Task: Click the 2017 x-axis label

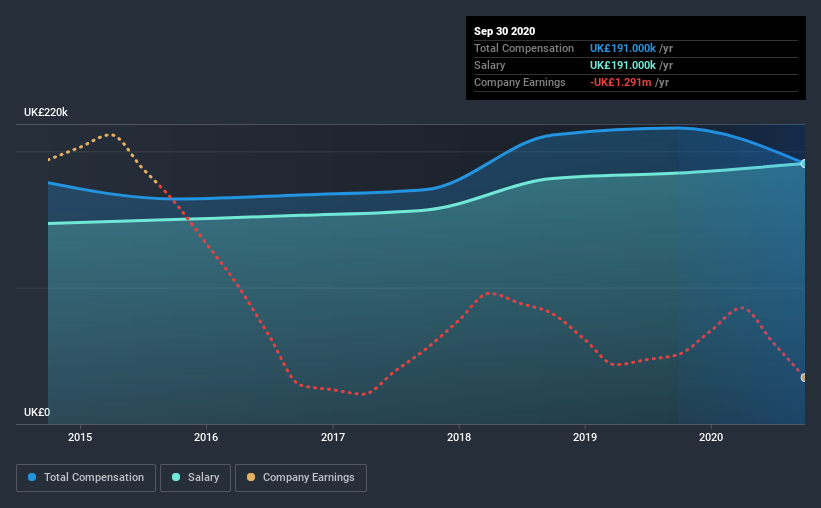Action: coord(333,437)
